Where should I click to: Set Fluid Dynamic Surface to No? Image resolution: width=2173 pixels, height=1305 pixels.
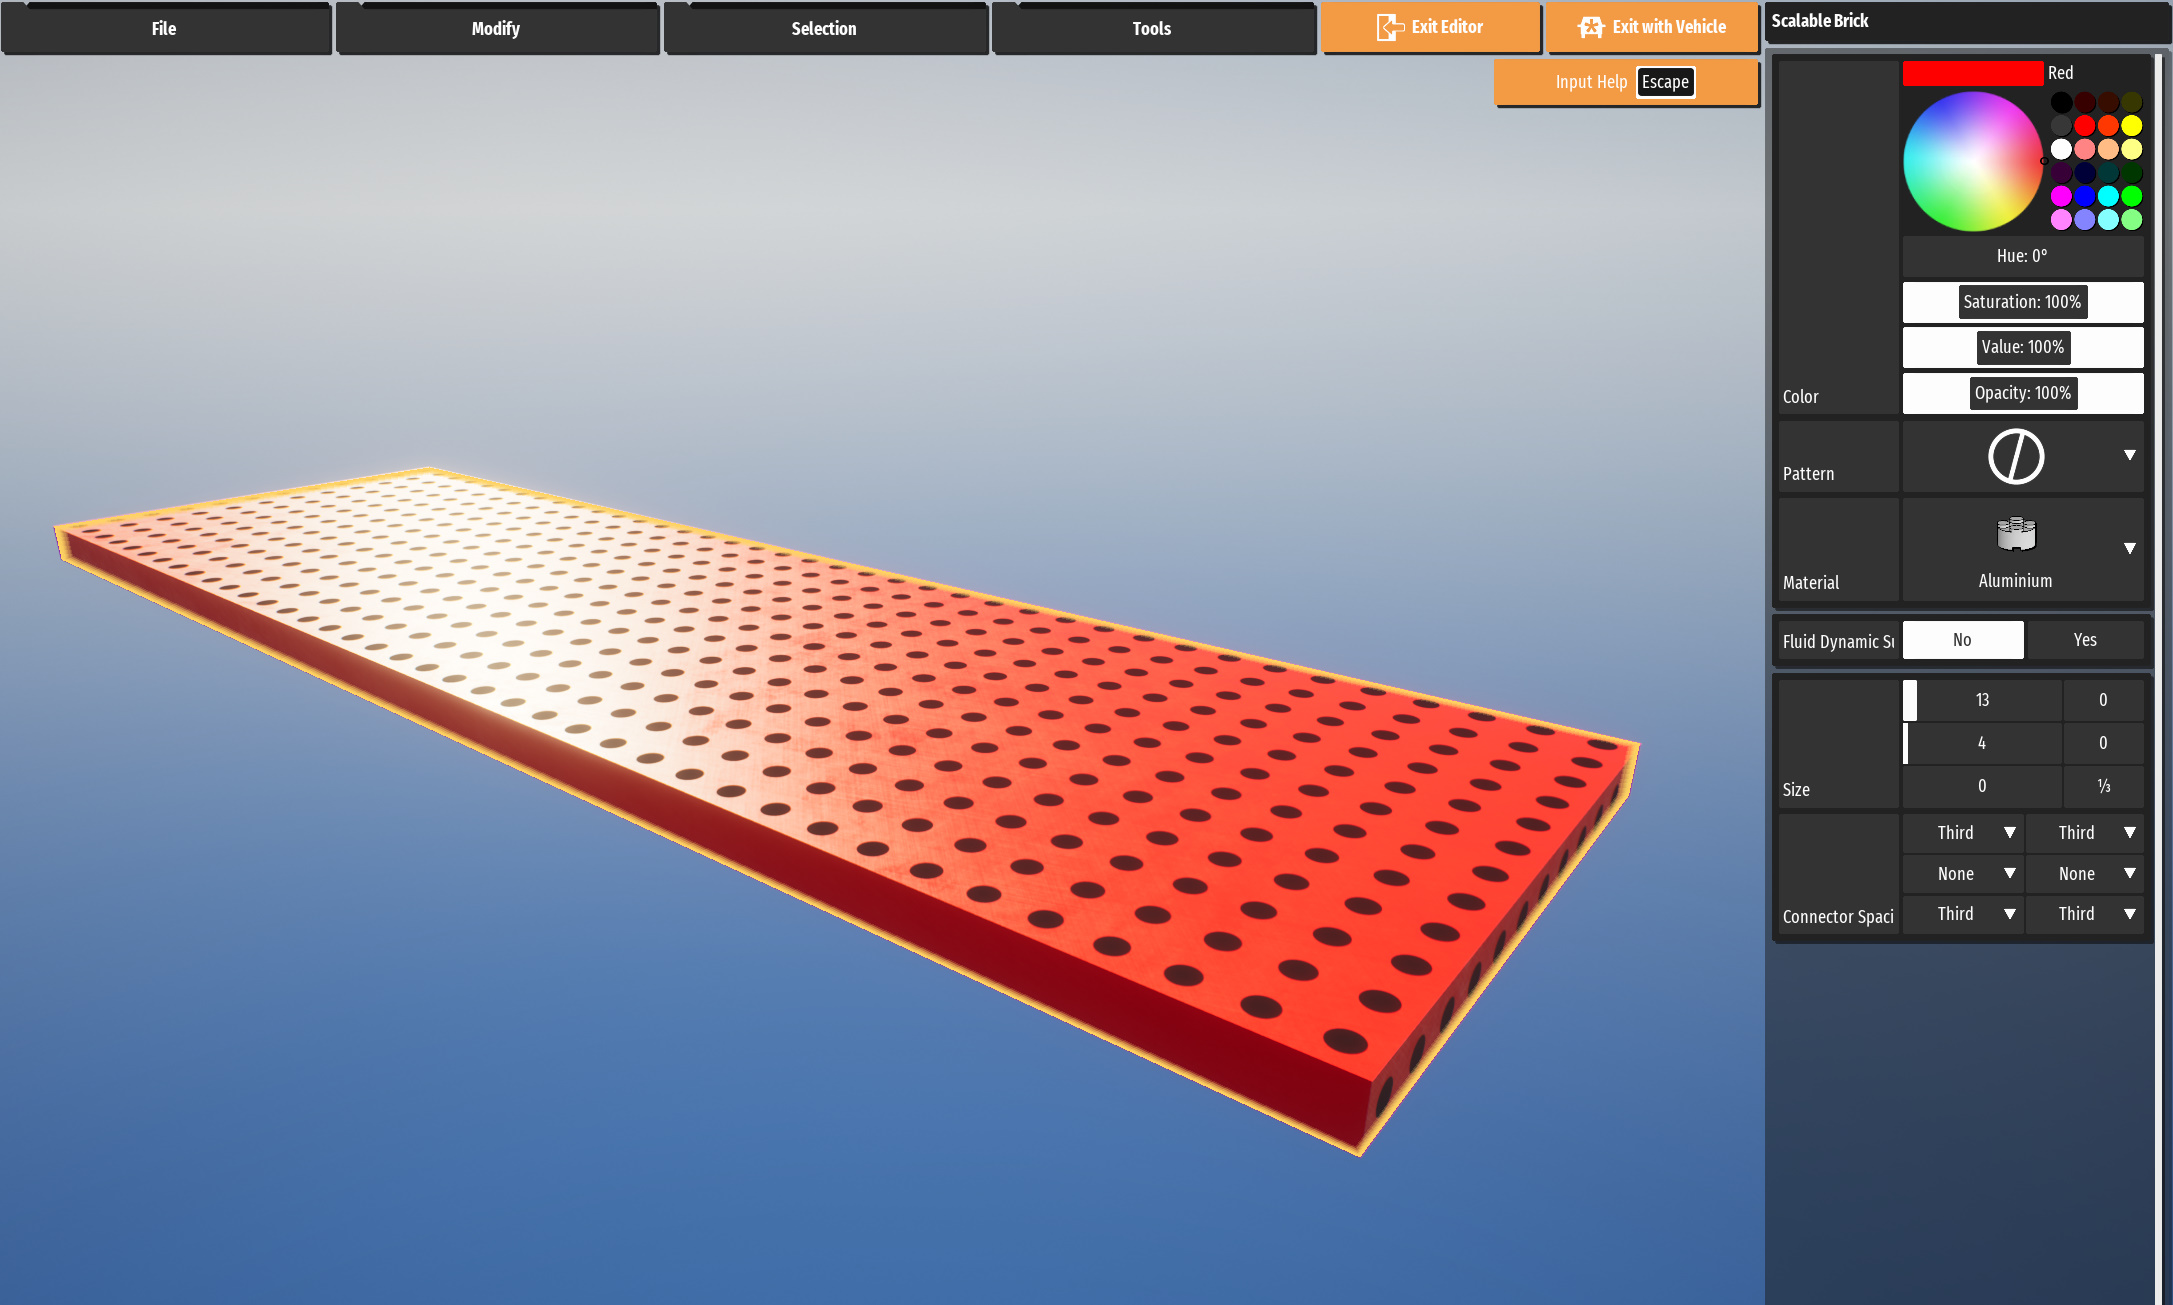pos(1962,640)
